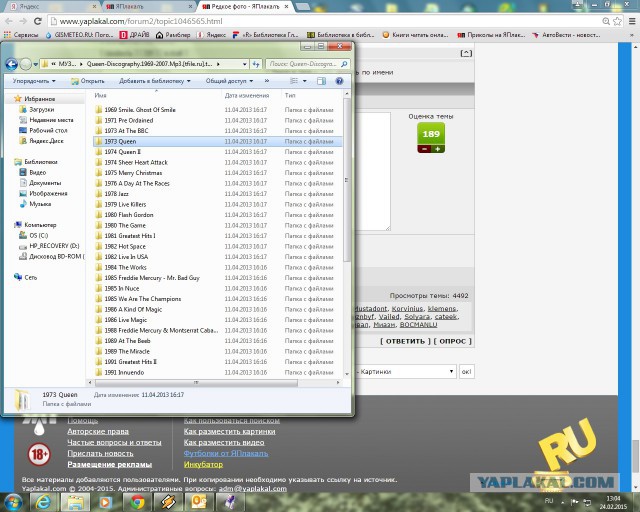The width and height of the screenshot is (640, 512).
Task: Toggle the Explorer preview pane icon
Action: 321,81
